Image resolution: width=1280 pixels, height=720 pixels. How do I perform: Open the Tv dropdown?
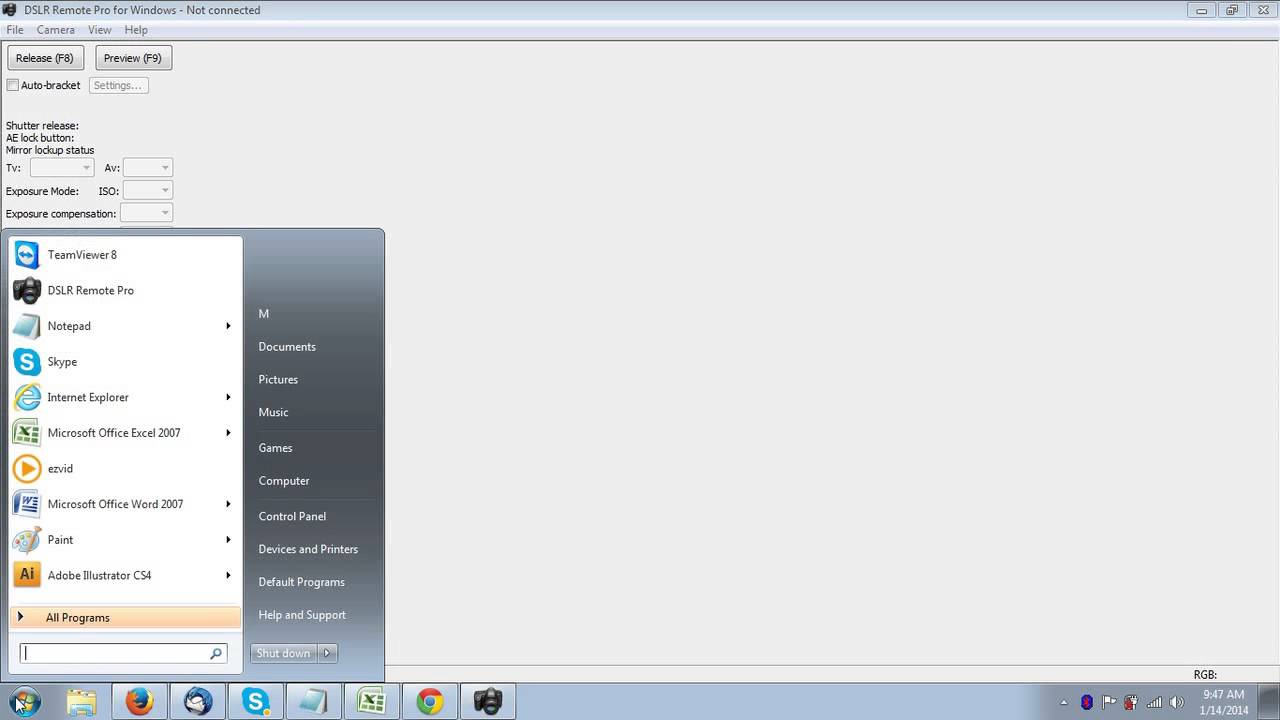(x=62, y=168)
